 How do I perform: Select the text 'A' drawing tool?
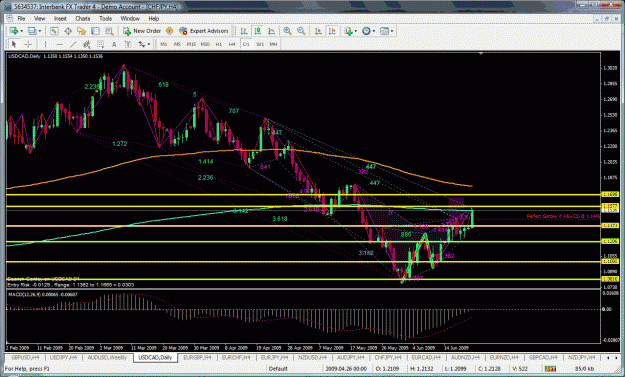[x=114, y=44]
